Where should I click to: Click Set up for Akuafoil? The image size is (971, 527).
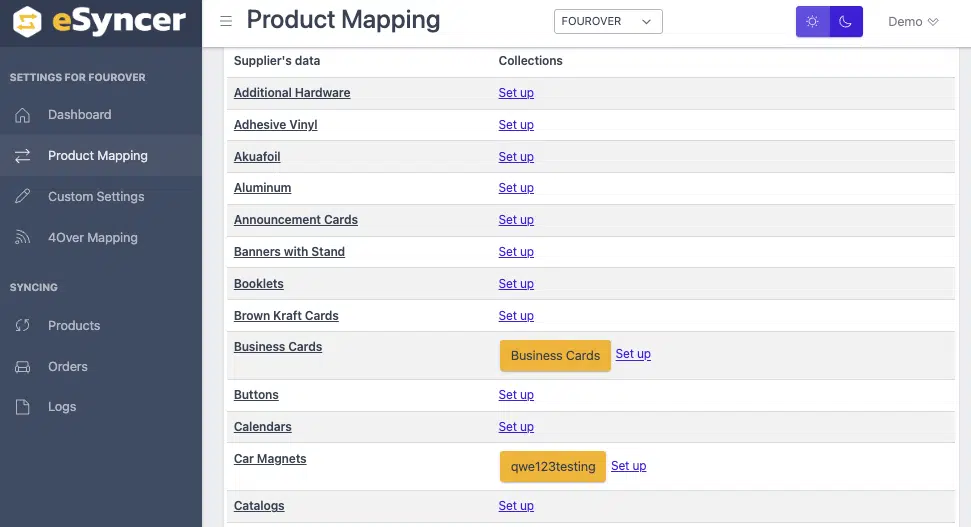[516, 157]
